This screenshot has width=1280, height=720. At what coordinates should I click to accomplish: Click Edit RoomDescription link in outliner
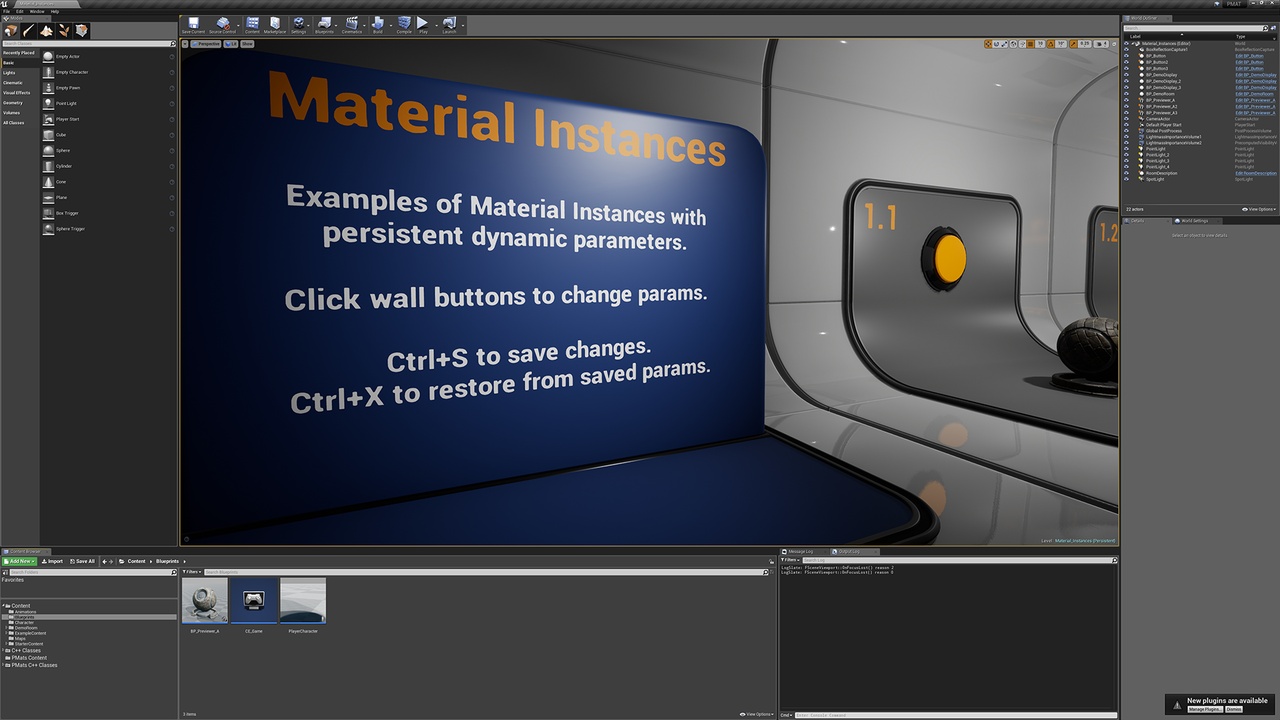(x=1256, y=174)
